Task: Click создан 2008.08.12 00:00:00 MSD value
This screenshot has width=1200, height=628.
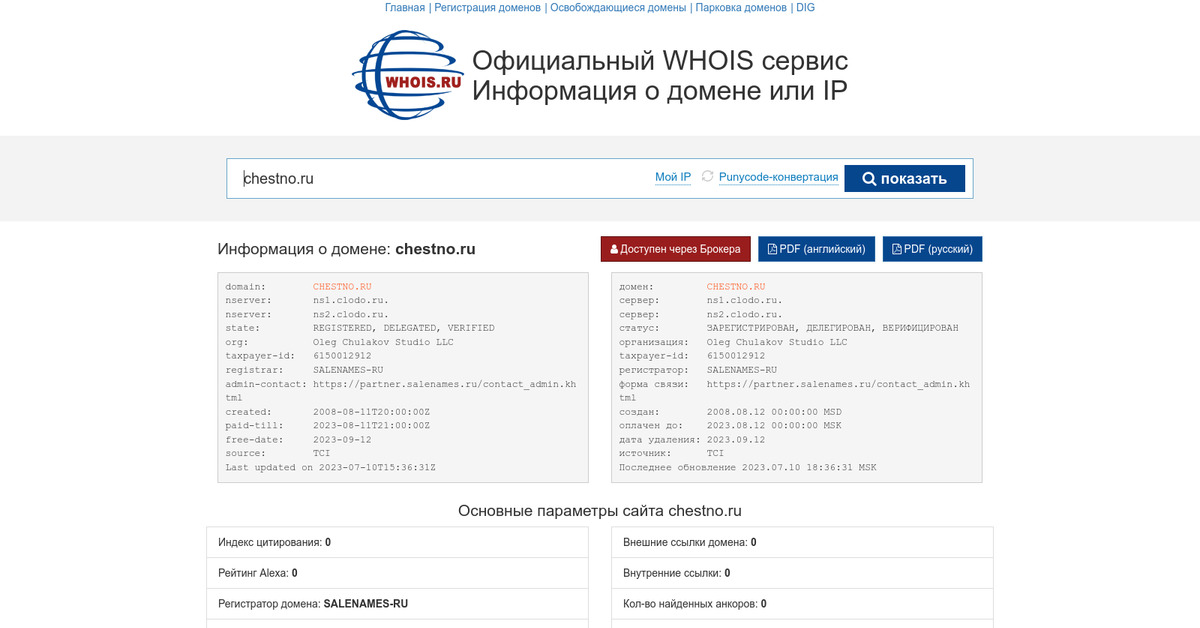Action: [x=776, y=411]
